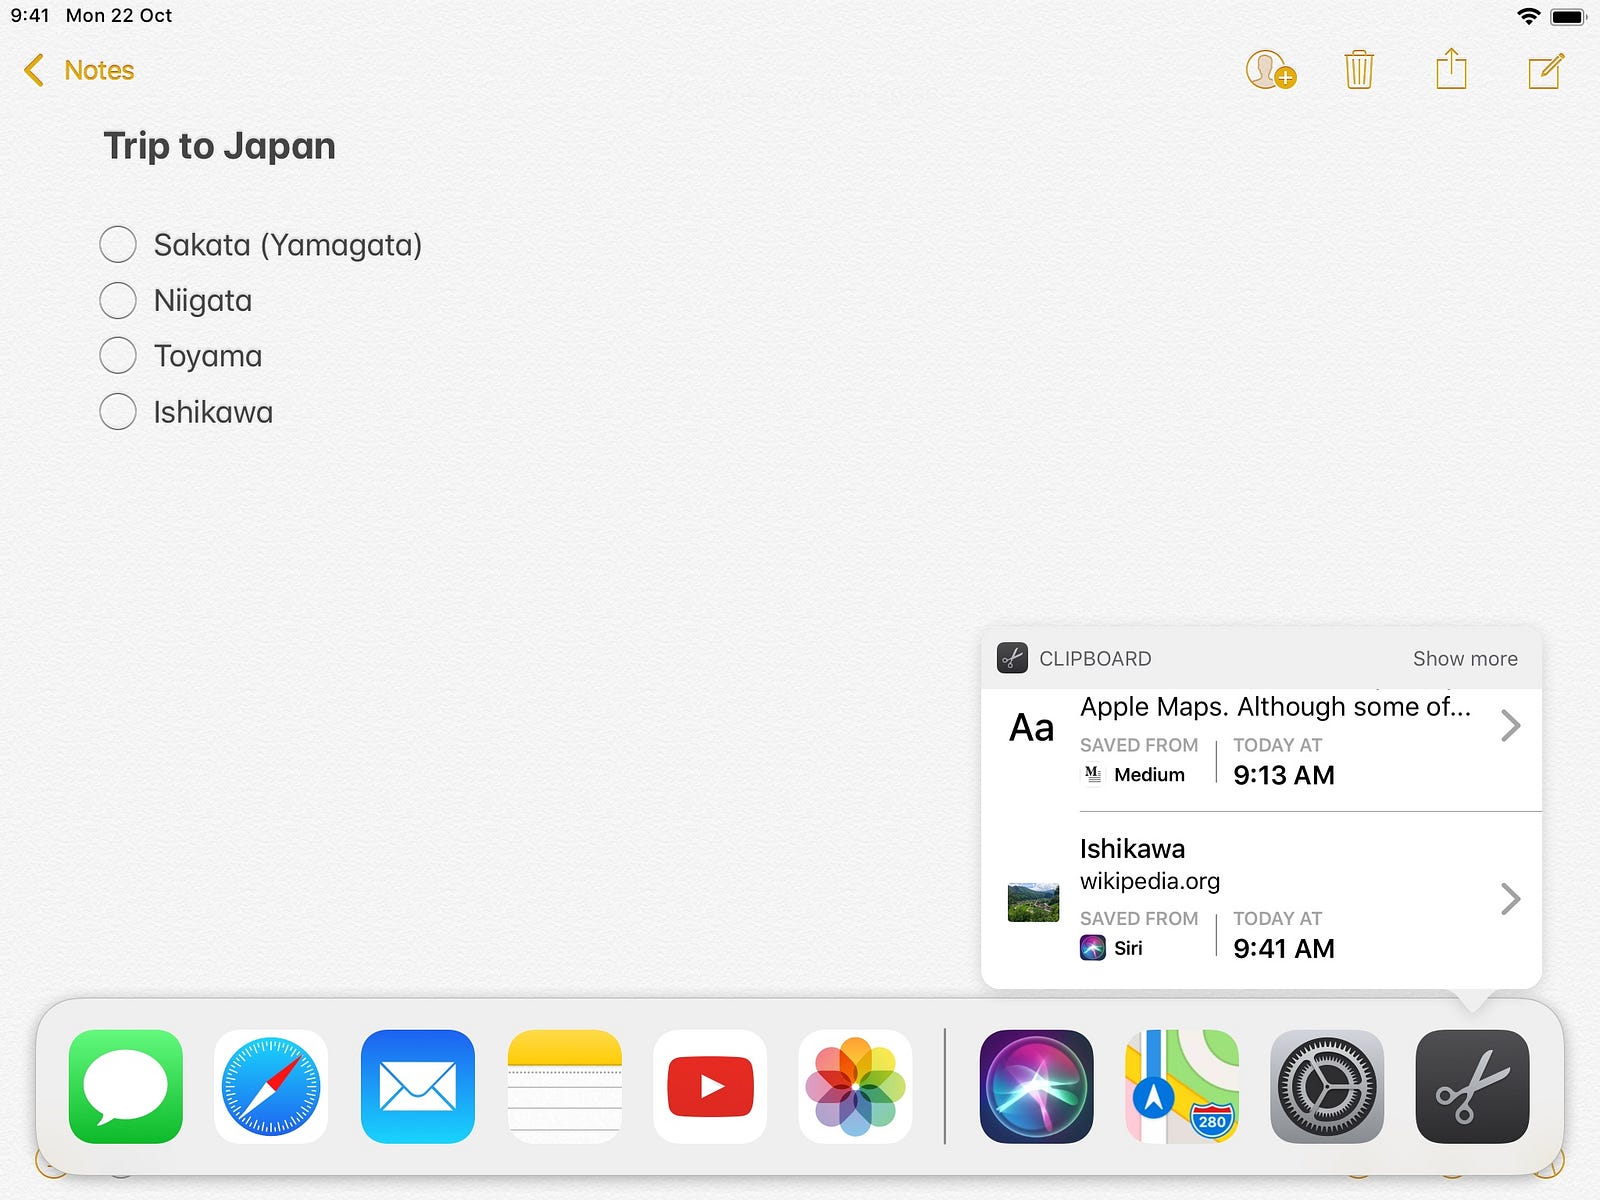Tap the Ishikawa checklist text

213,412
